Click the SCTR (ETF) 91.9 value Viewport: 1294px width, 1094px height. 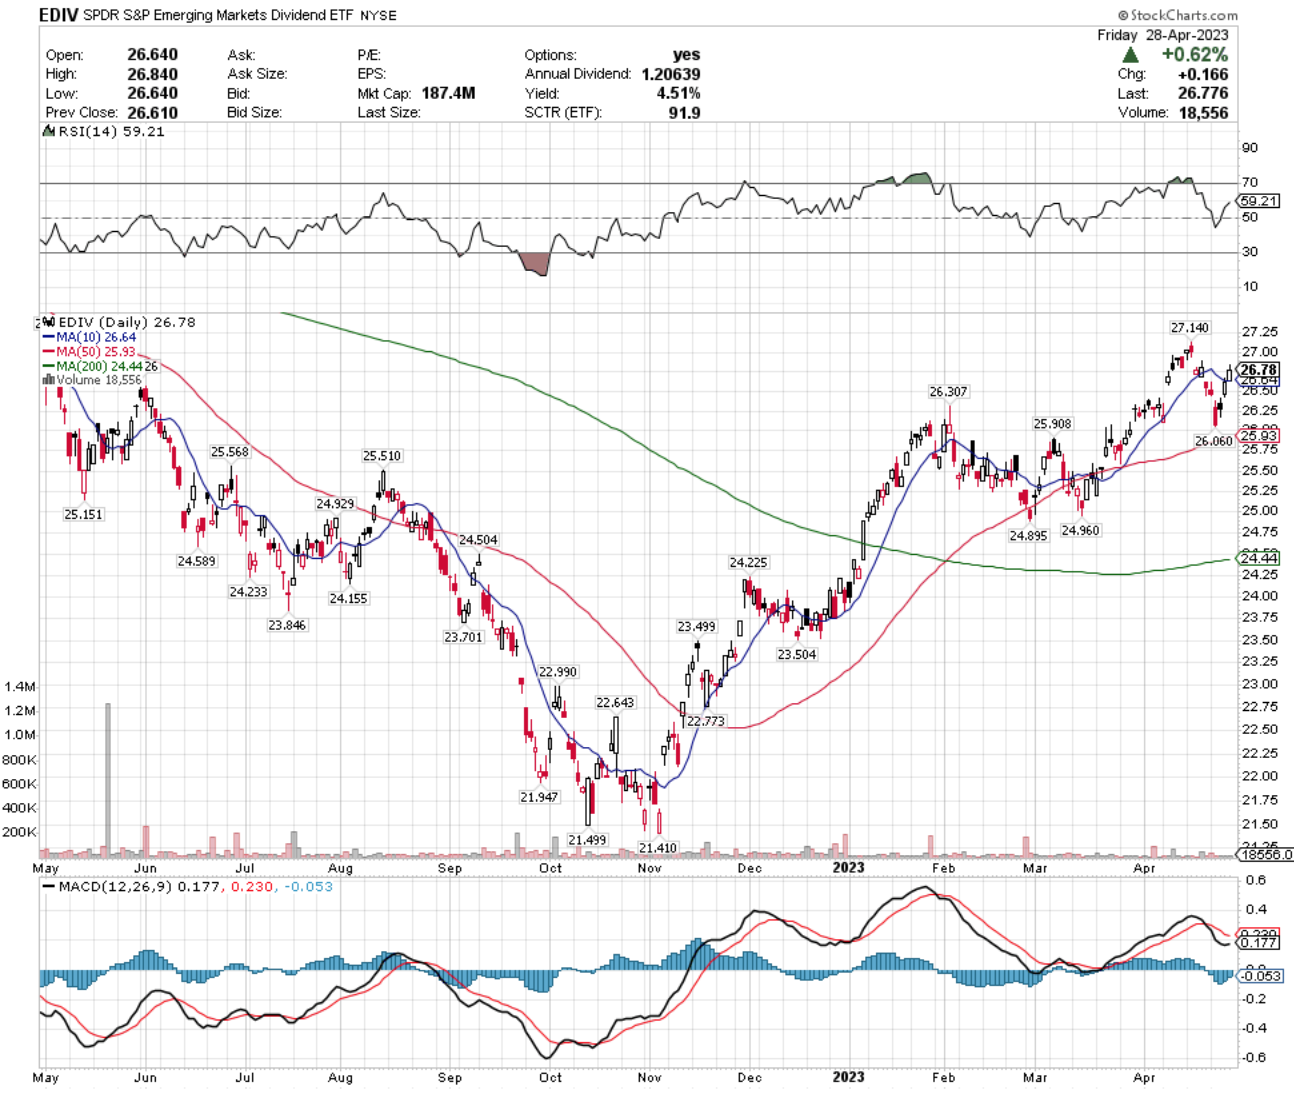(684, 112)
